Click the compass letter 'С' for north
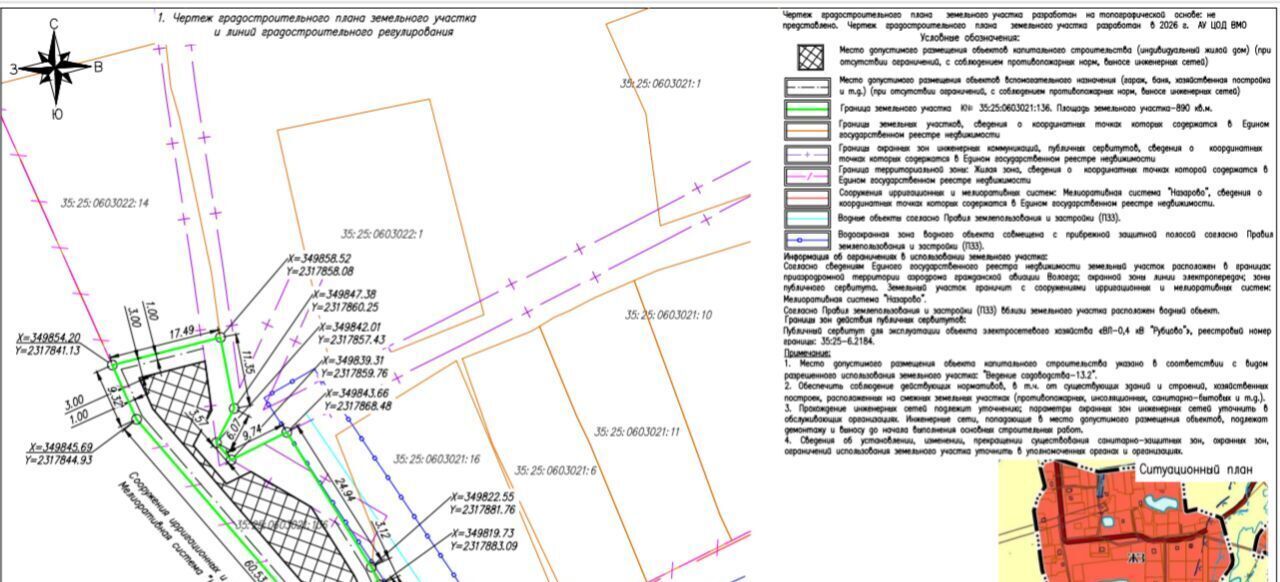The width and height of the screenshot is (1280, 582). (x=53, y=23)
